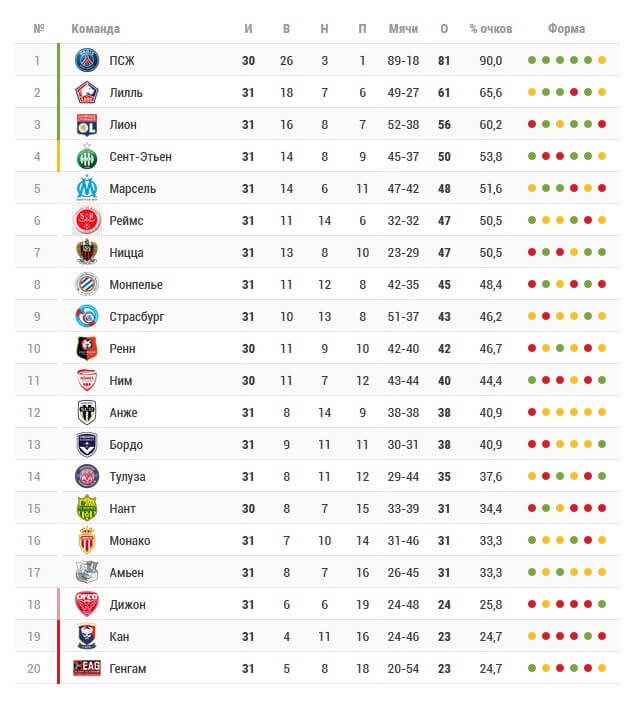
Task: Click Marseille's light-blue OM logo
Action: click(x=87, y=188)
